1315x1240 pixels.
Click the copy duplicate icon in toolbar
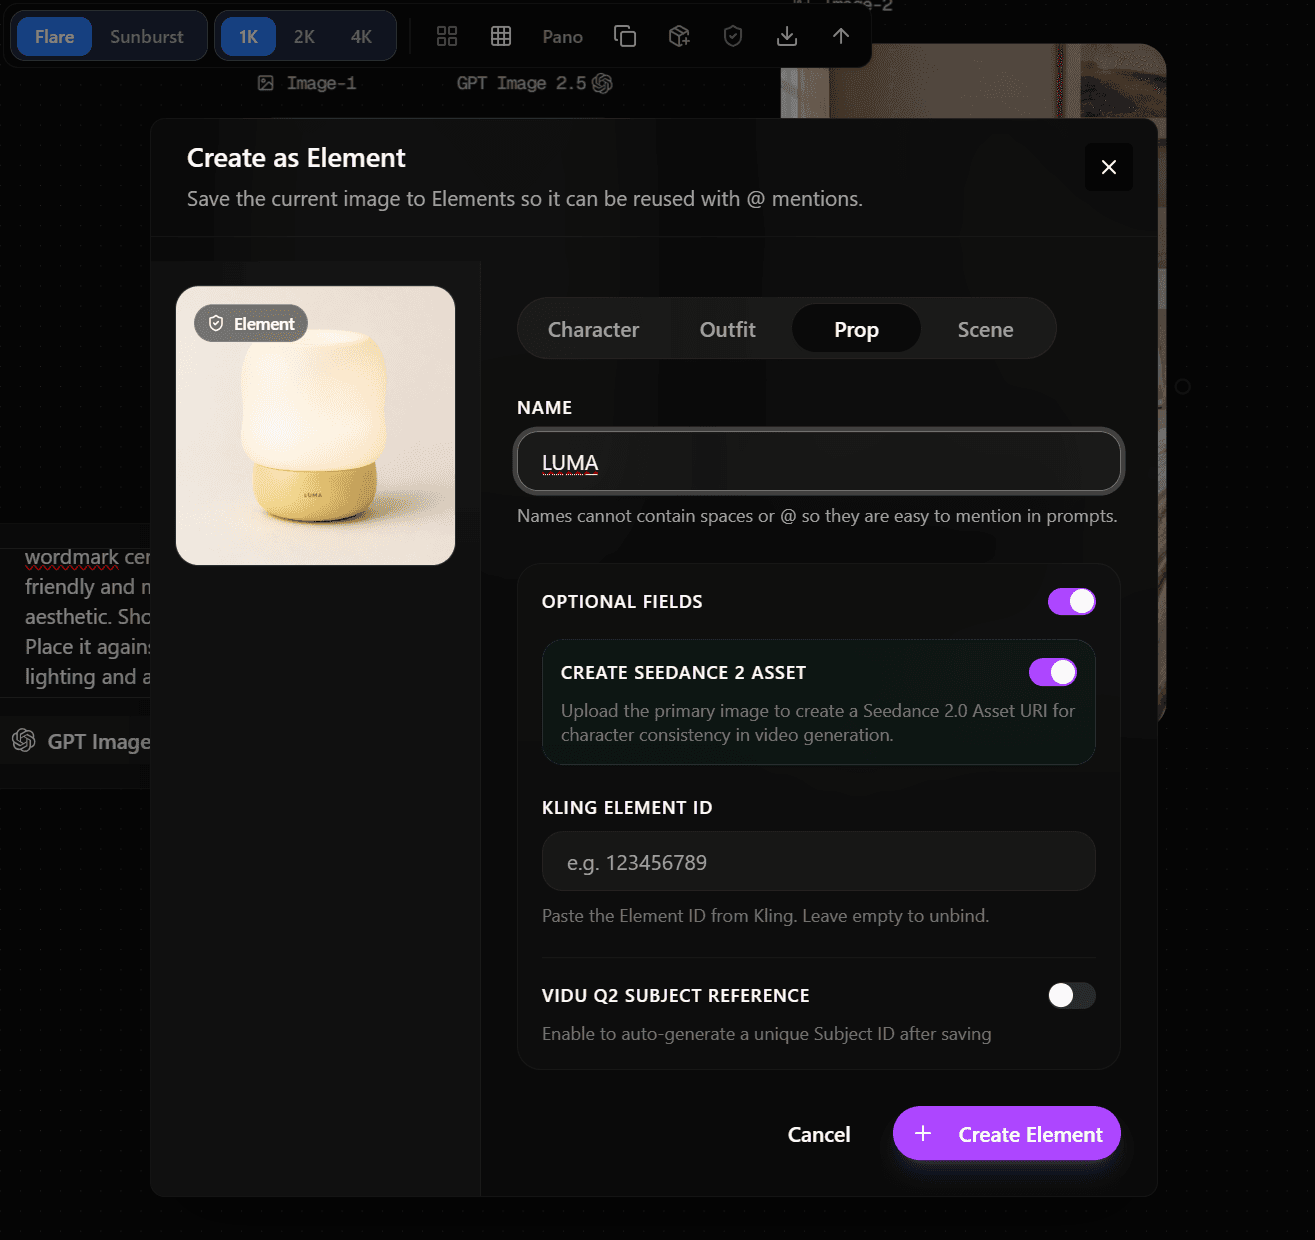click(x=625, y=36)
